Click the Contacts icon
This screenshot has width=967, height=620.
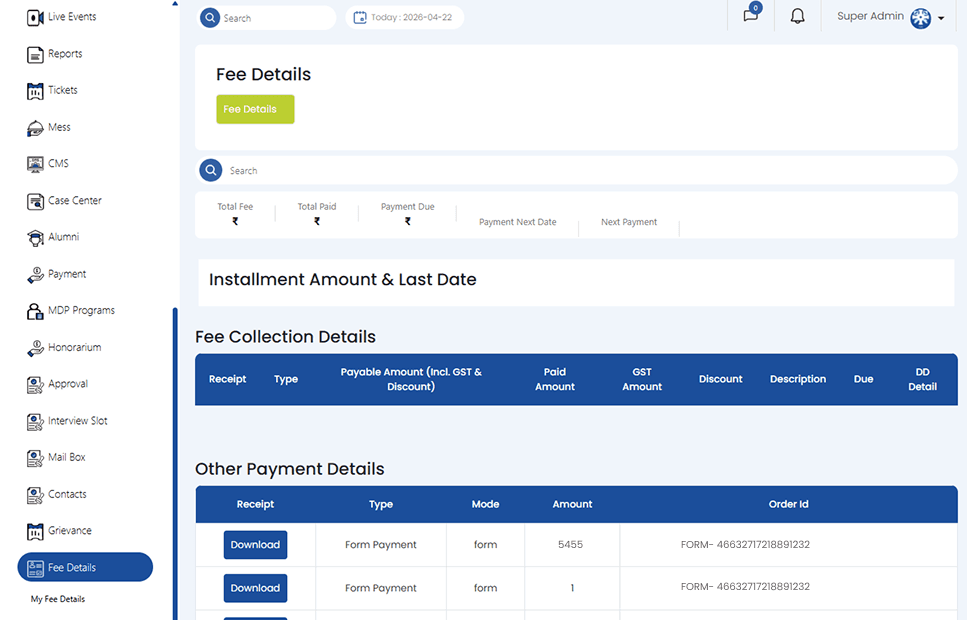(35, 495)
